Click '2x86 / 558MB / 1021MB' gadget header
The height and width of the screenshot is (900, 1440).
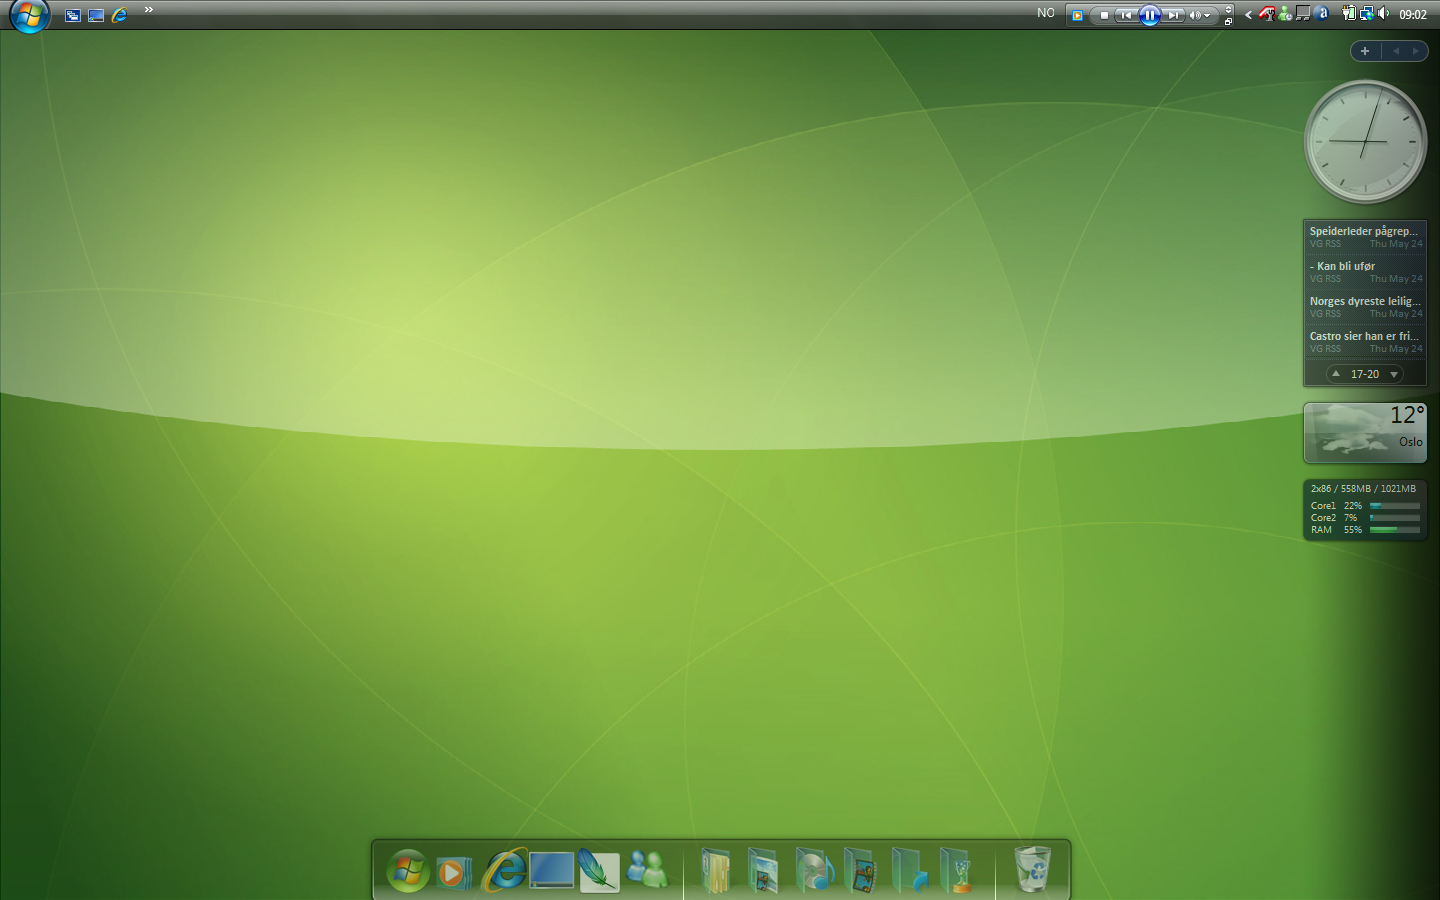1363,489
